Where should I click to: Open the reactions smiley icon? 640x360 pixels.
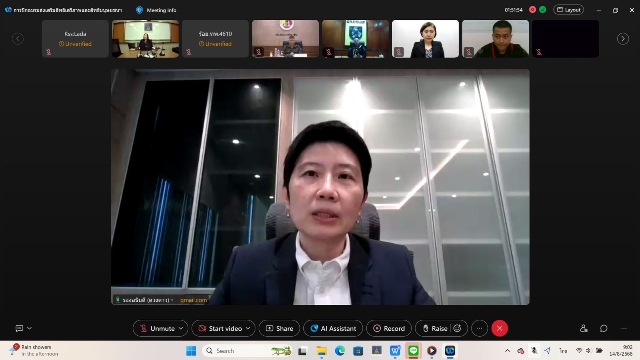[458, 328]
